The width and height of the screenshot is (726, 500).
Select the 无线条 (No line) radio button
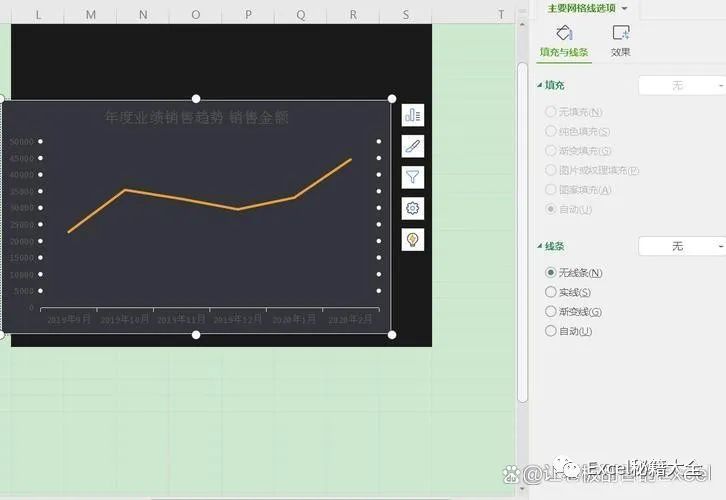(x=550, y=272)
